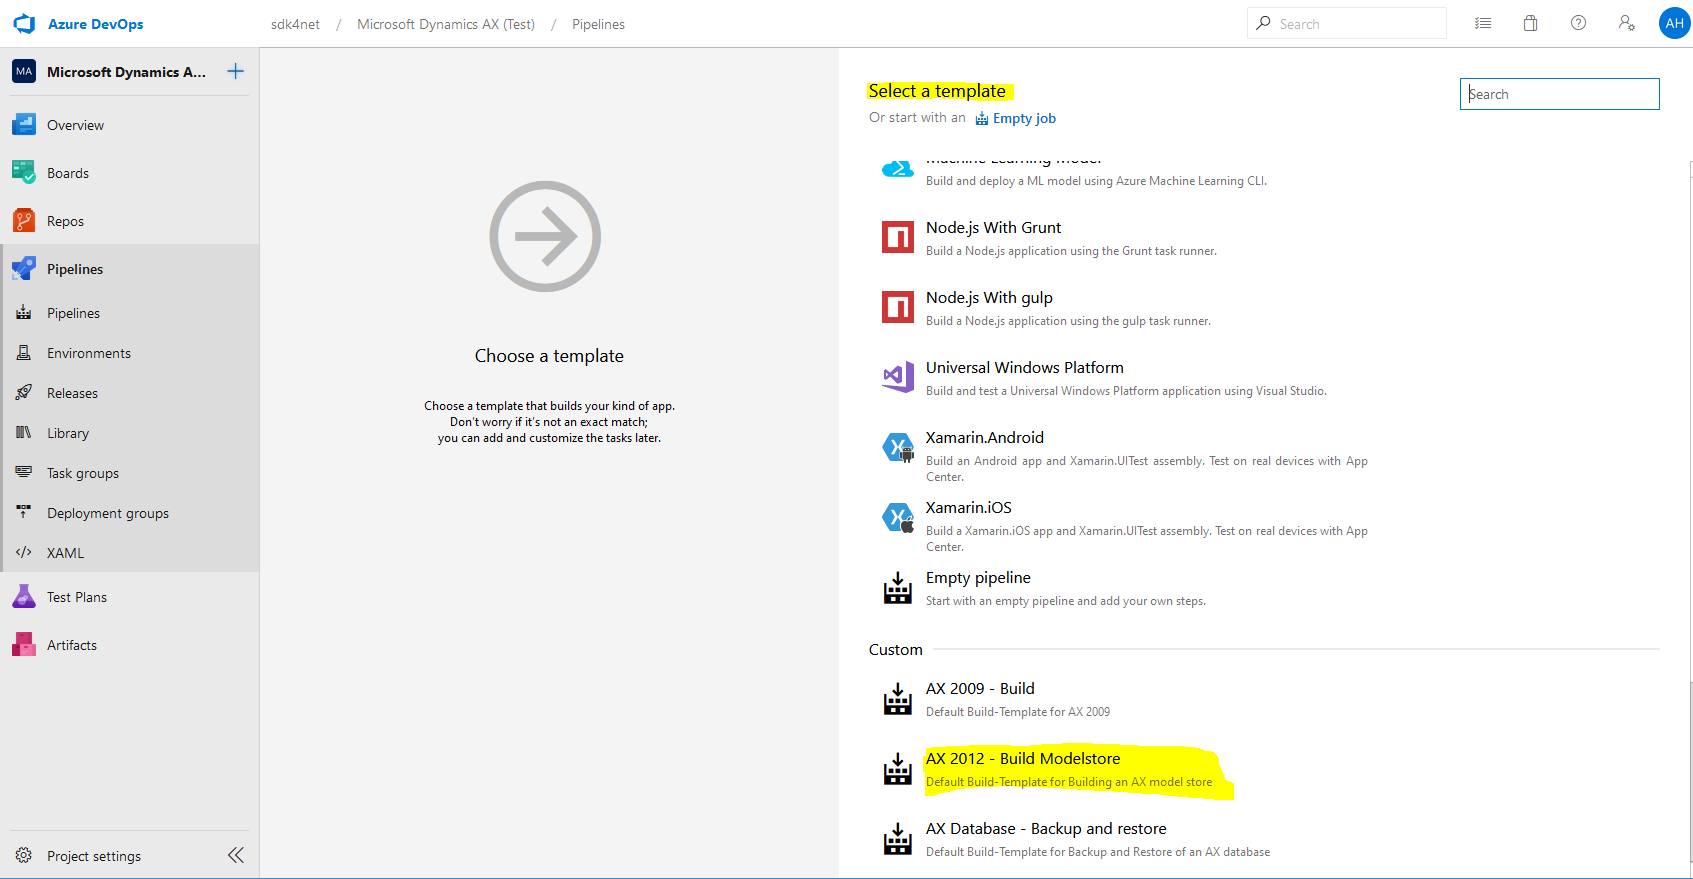Click the Empty job link

tap(1016, 118)
